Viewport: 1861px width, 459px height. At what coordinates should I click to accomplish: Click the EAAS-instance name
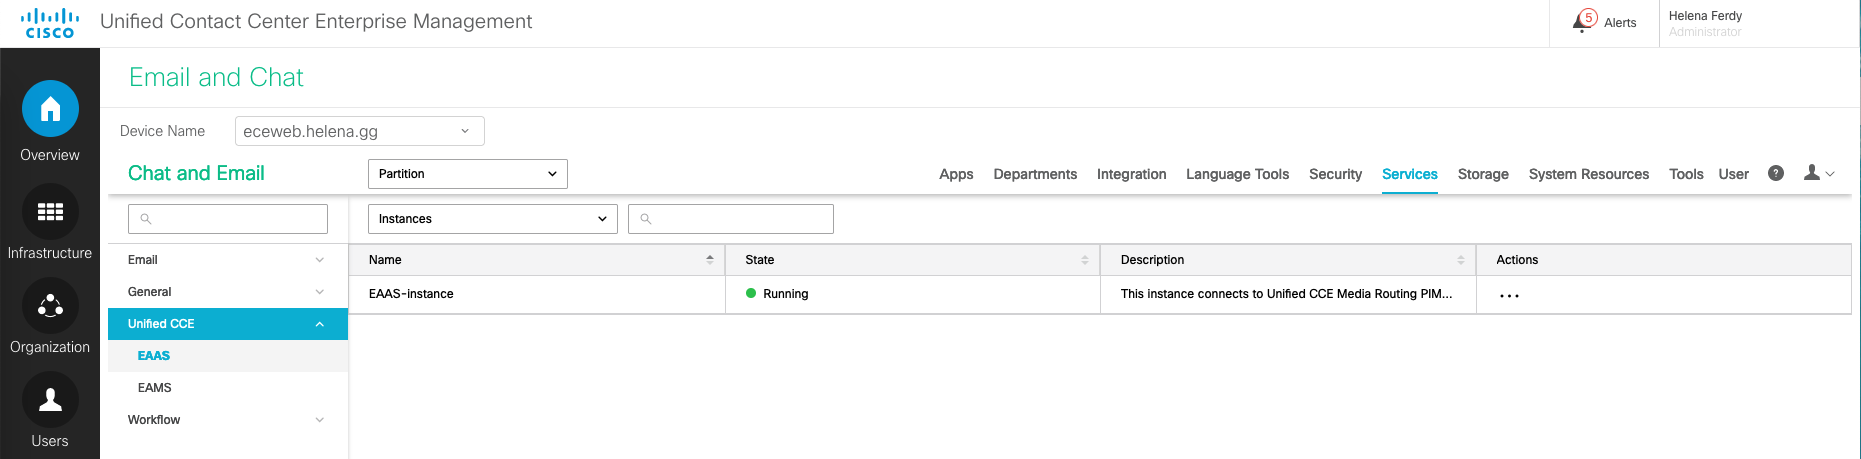tap(411, 294)
